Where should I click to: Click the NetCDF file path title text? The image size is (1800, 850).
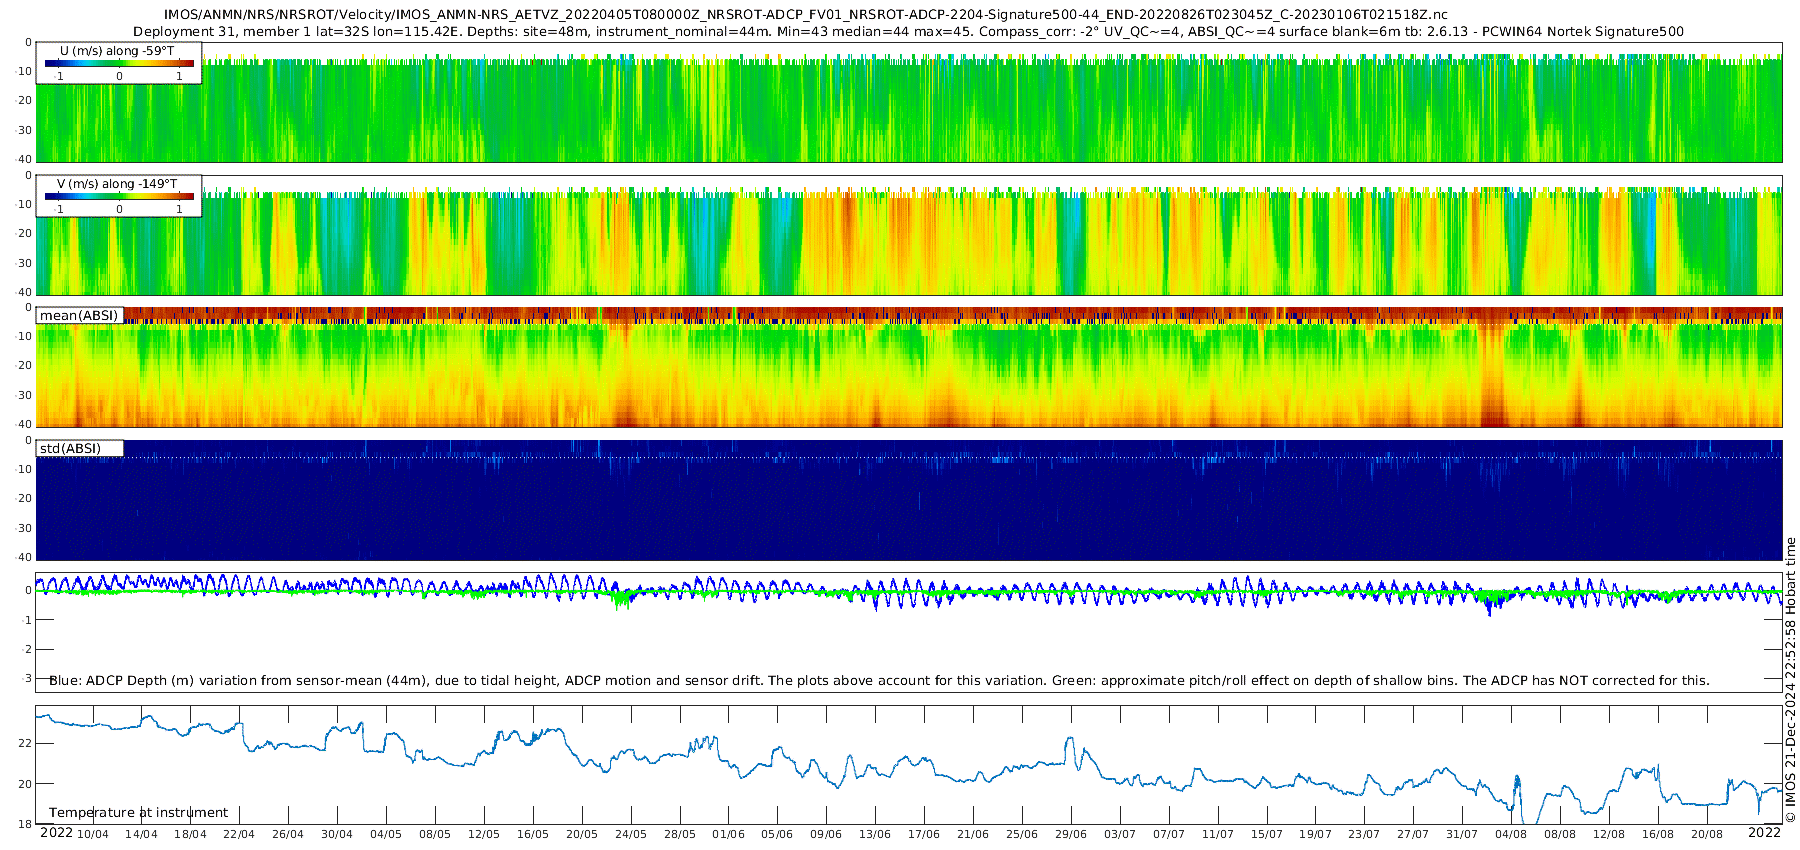[805, 14]
